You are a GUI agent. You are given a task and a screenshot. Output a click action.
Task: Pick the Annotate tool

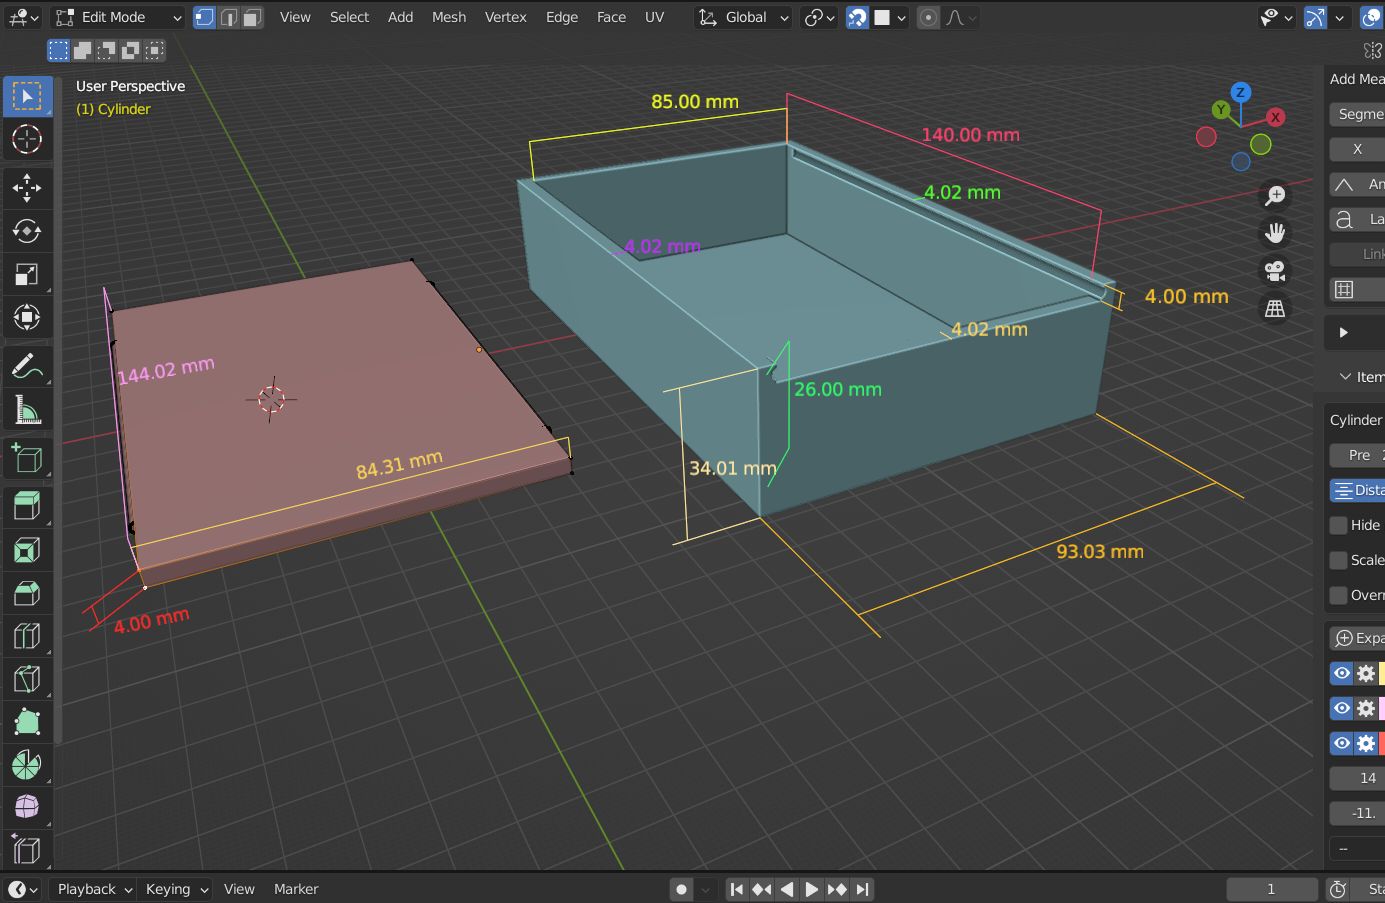pos(27,365)
